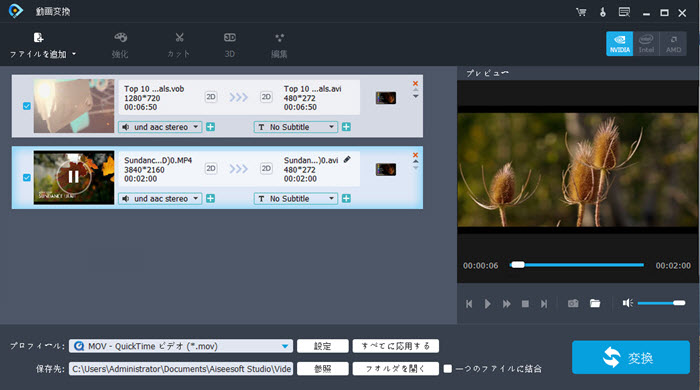Add subtitle to Top 10 file
Screen dimensions: 700x390
coord(346,127)
